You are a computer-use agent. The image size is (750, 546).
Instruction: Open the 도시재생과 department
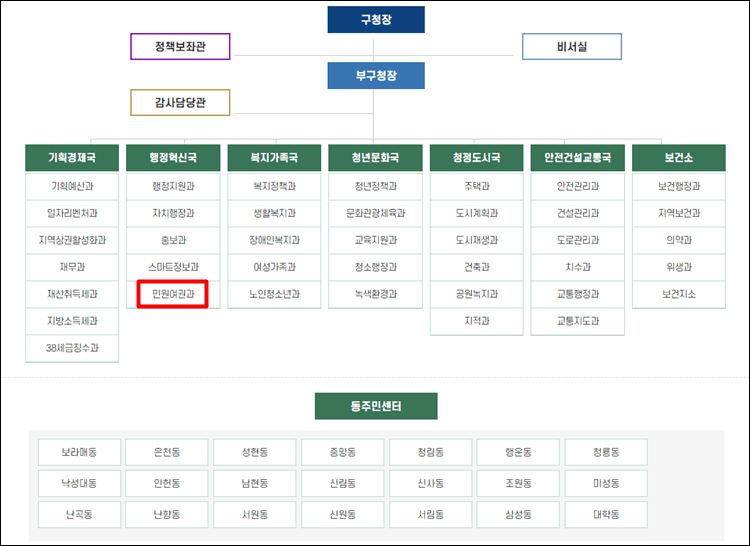pos(477,240)
